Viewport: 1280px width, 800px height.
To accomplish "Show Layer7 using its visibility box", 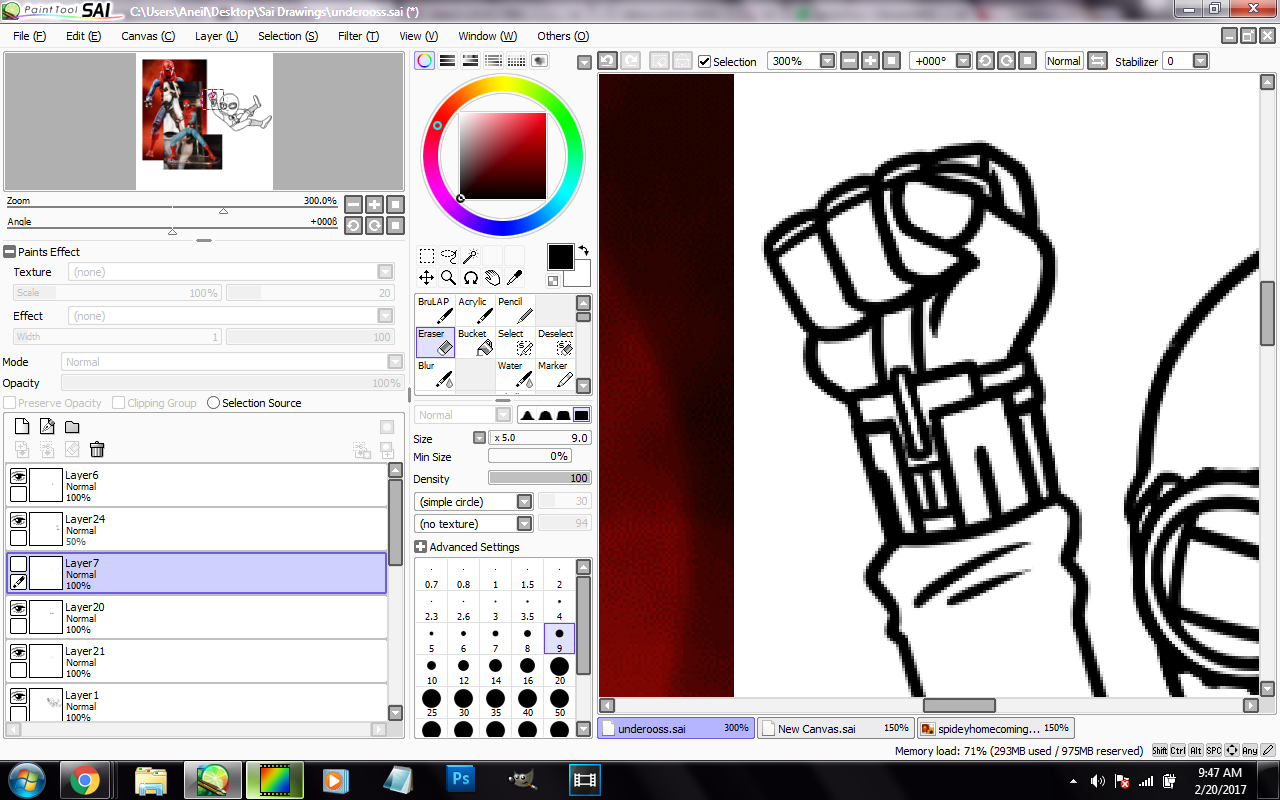I will [18, 565].
